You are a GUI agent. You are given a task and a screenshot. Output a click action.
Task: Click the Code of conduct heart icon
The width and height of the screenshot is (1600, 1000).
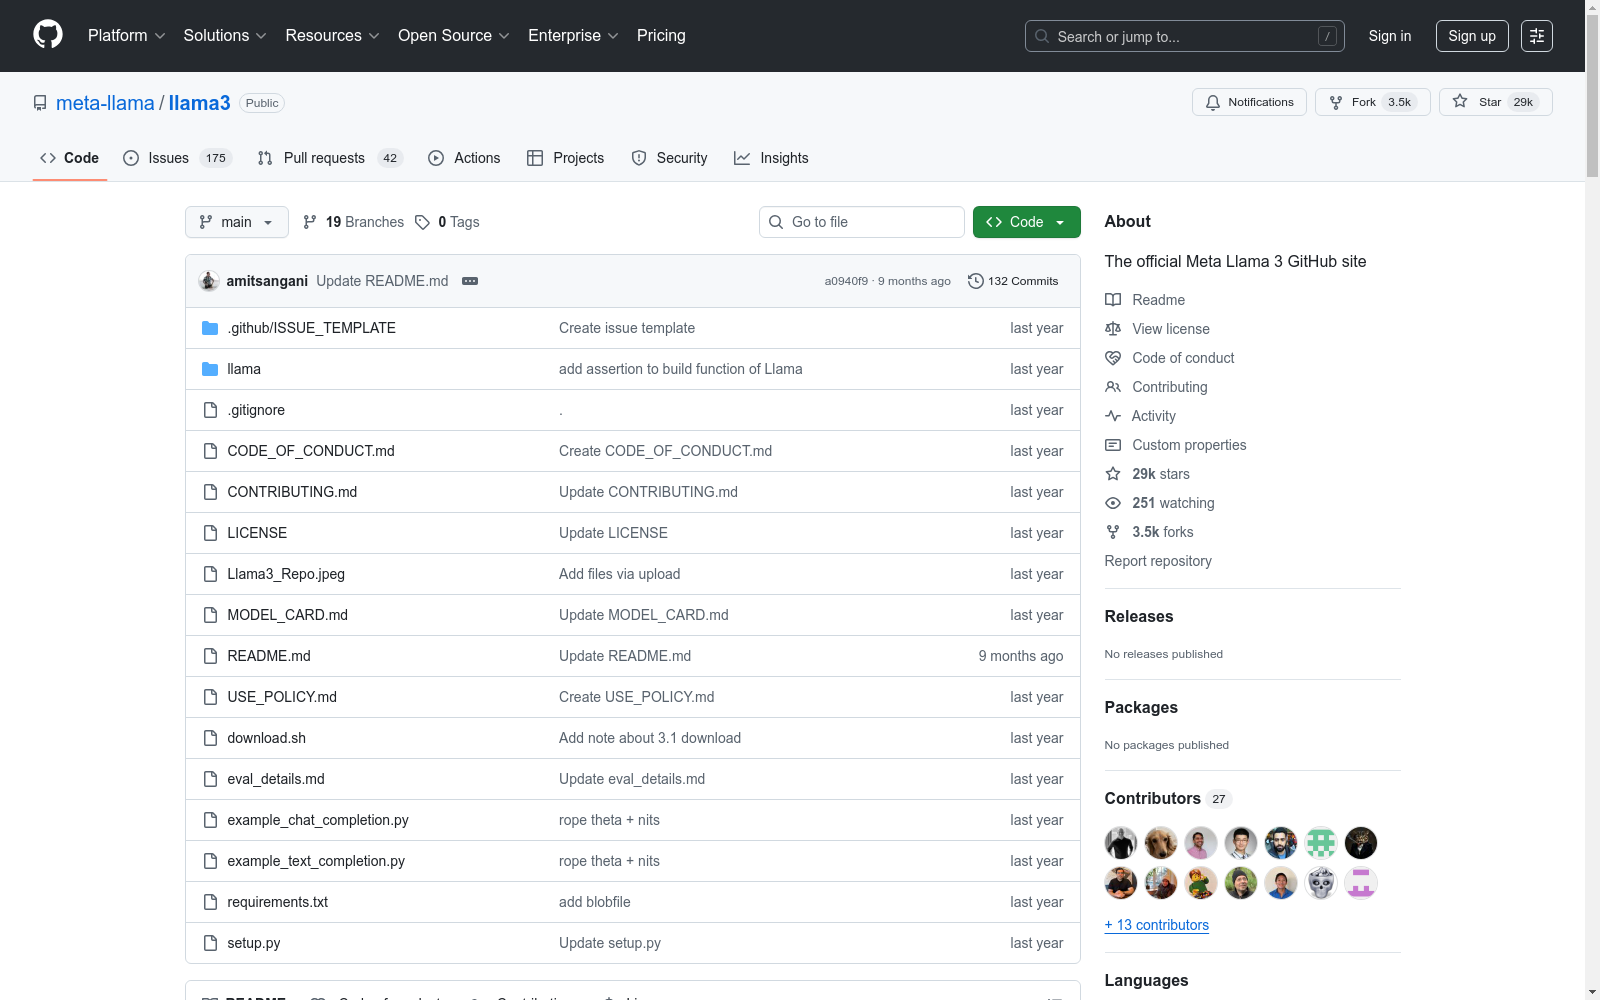[1113, 358]
